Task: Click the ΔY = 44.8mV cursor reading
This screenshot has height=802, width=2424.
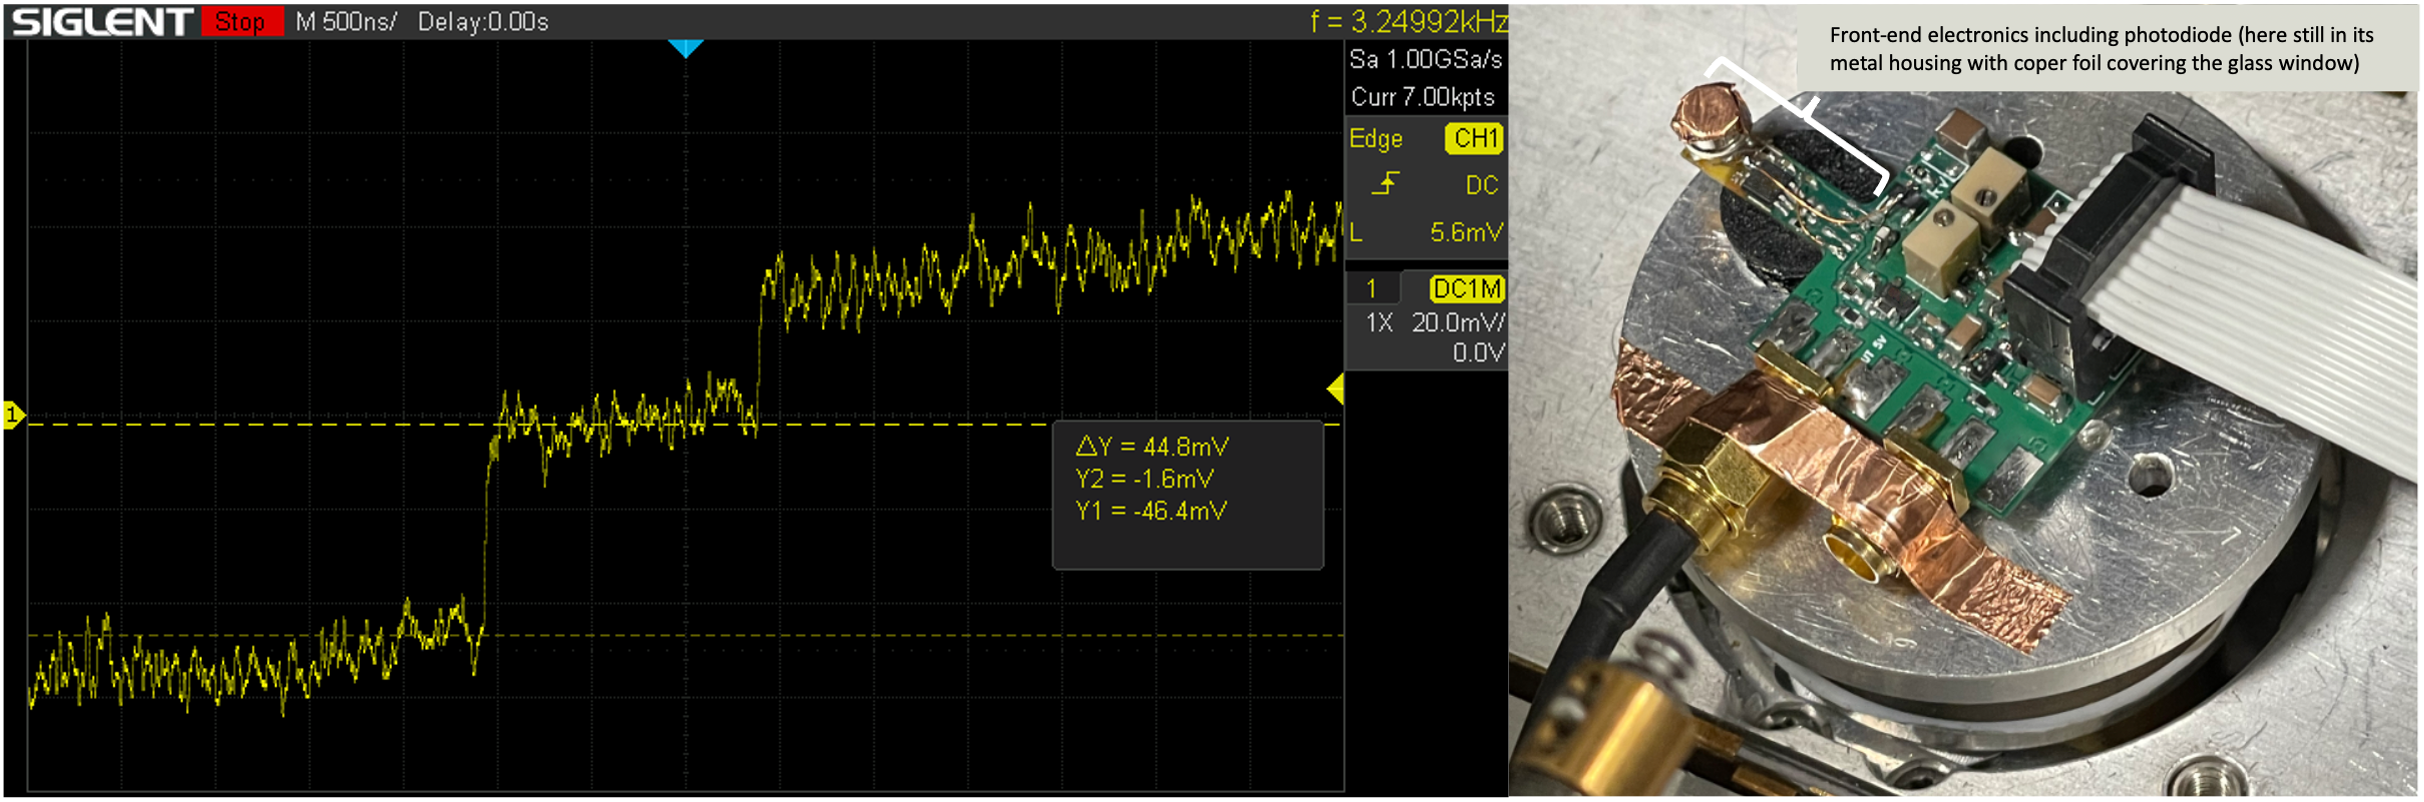Action: tap(1152, 447)
